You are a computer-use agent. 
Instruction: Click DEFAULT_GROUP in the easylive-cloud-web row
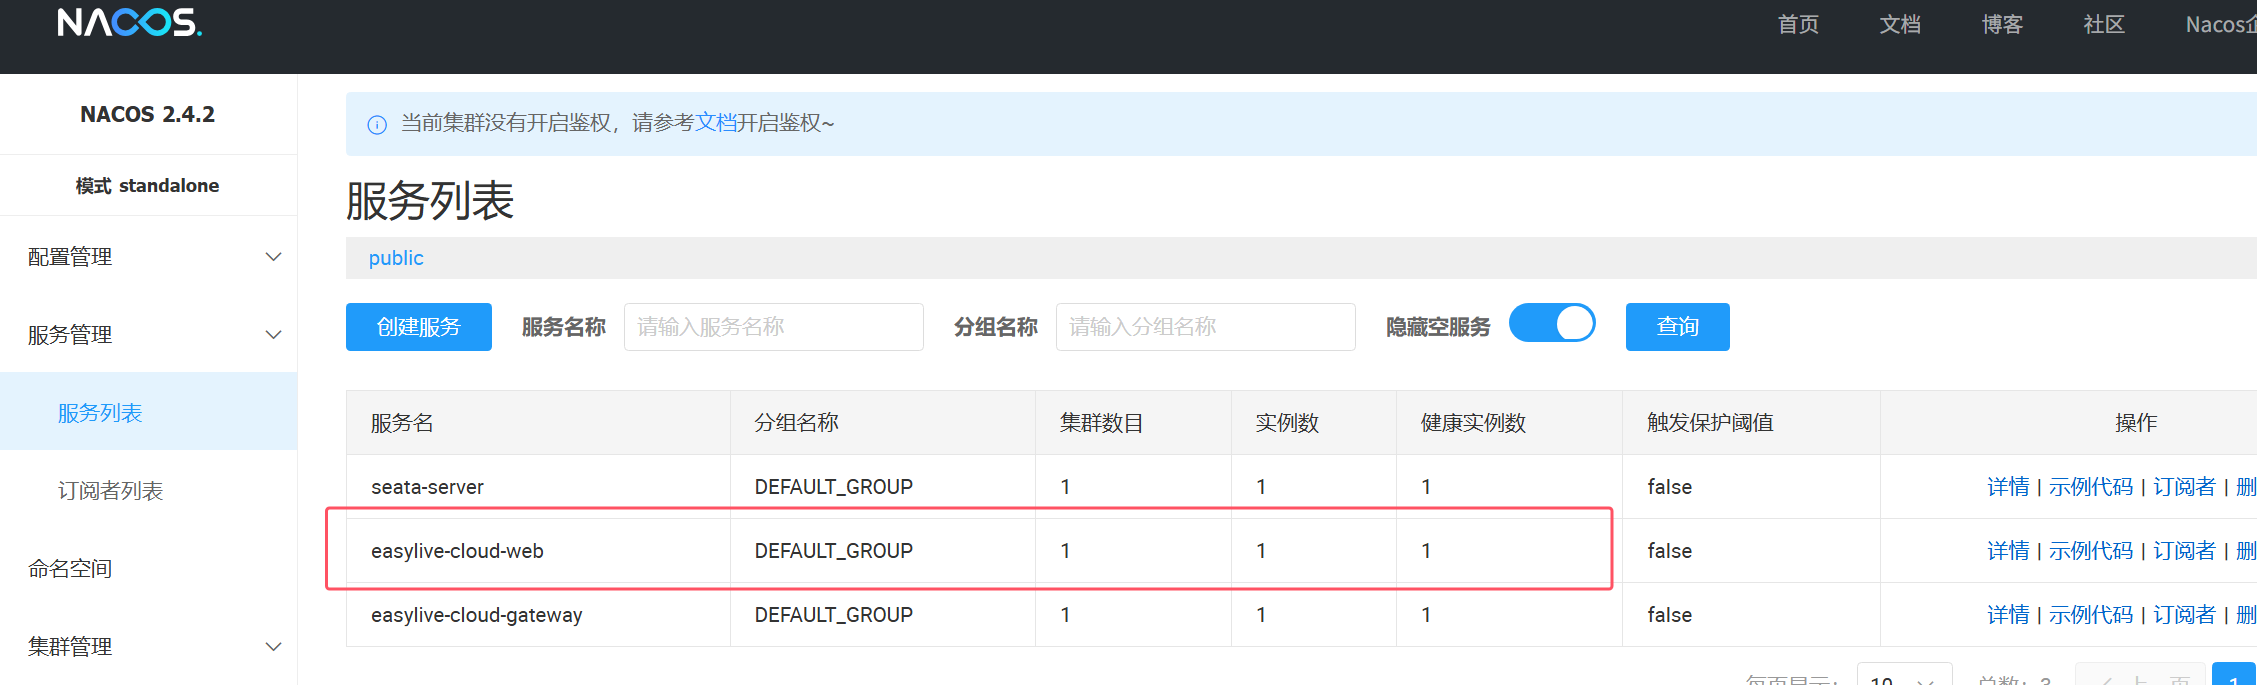(x=833, y=551)
